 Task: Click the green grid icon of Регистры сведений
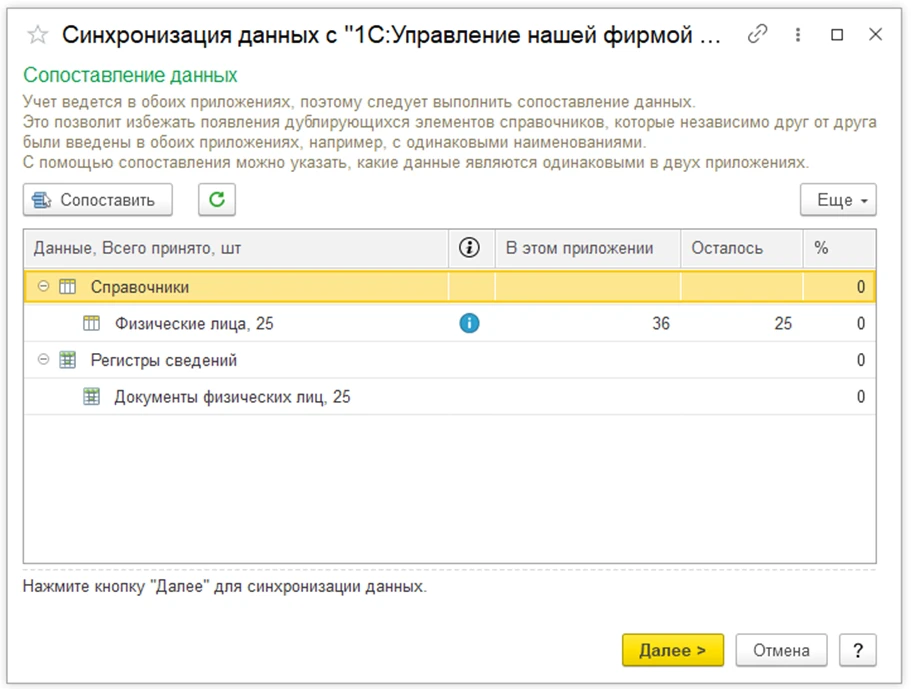point(68,360)
